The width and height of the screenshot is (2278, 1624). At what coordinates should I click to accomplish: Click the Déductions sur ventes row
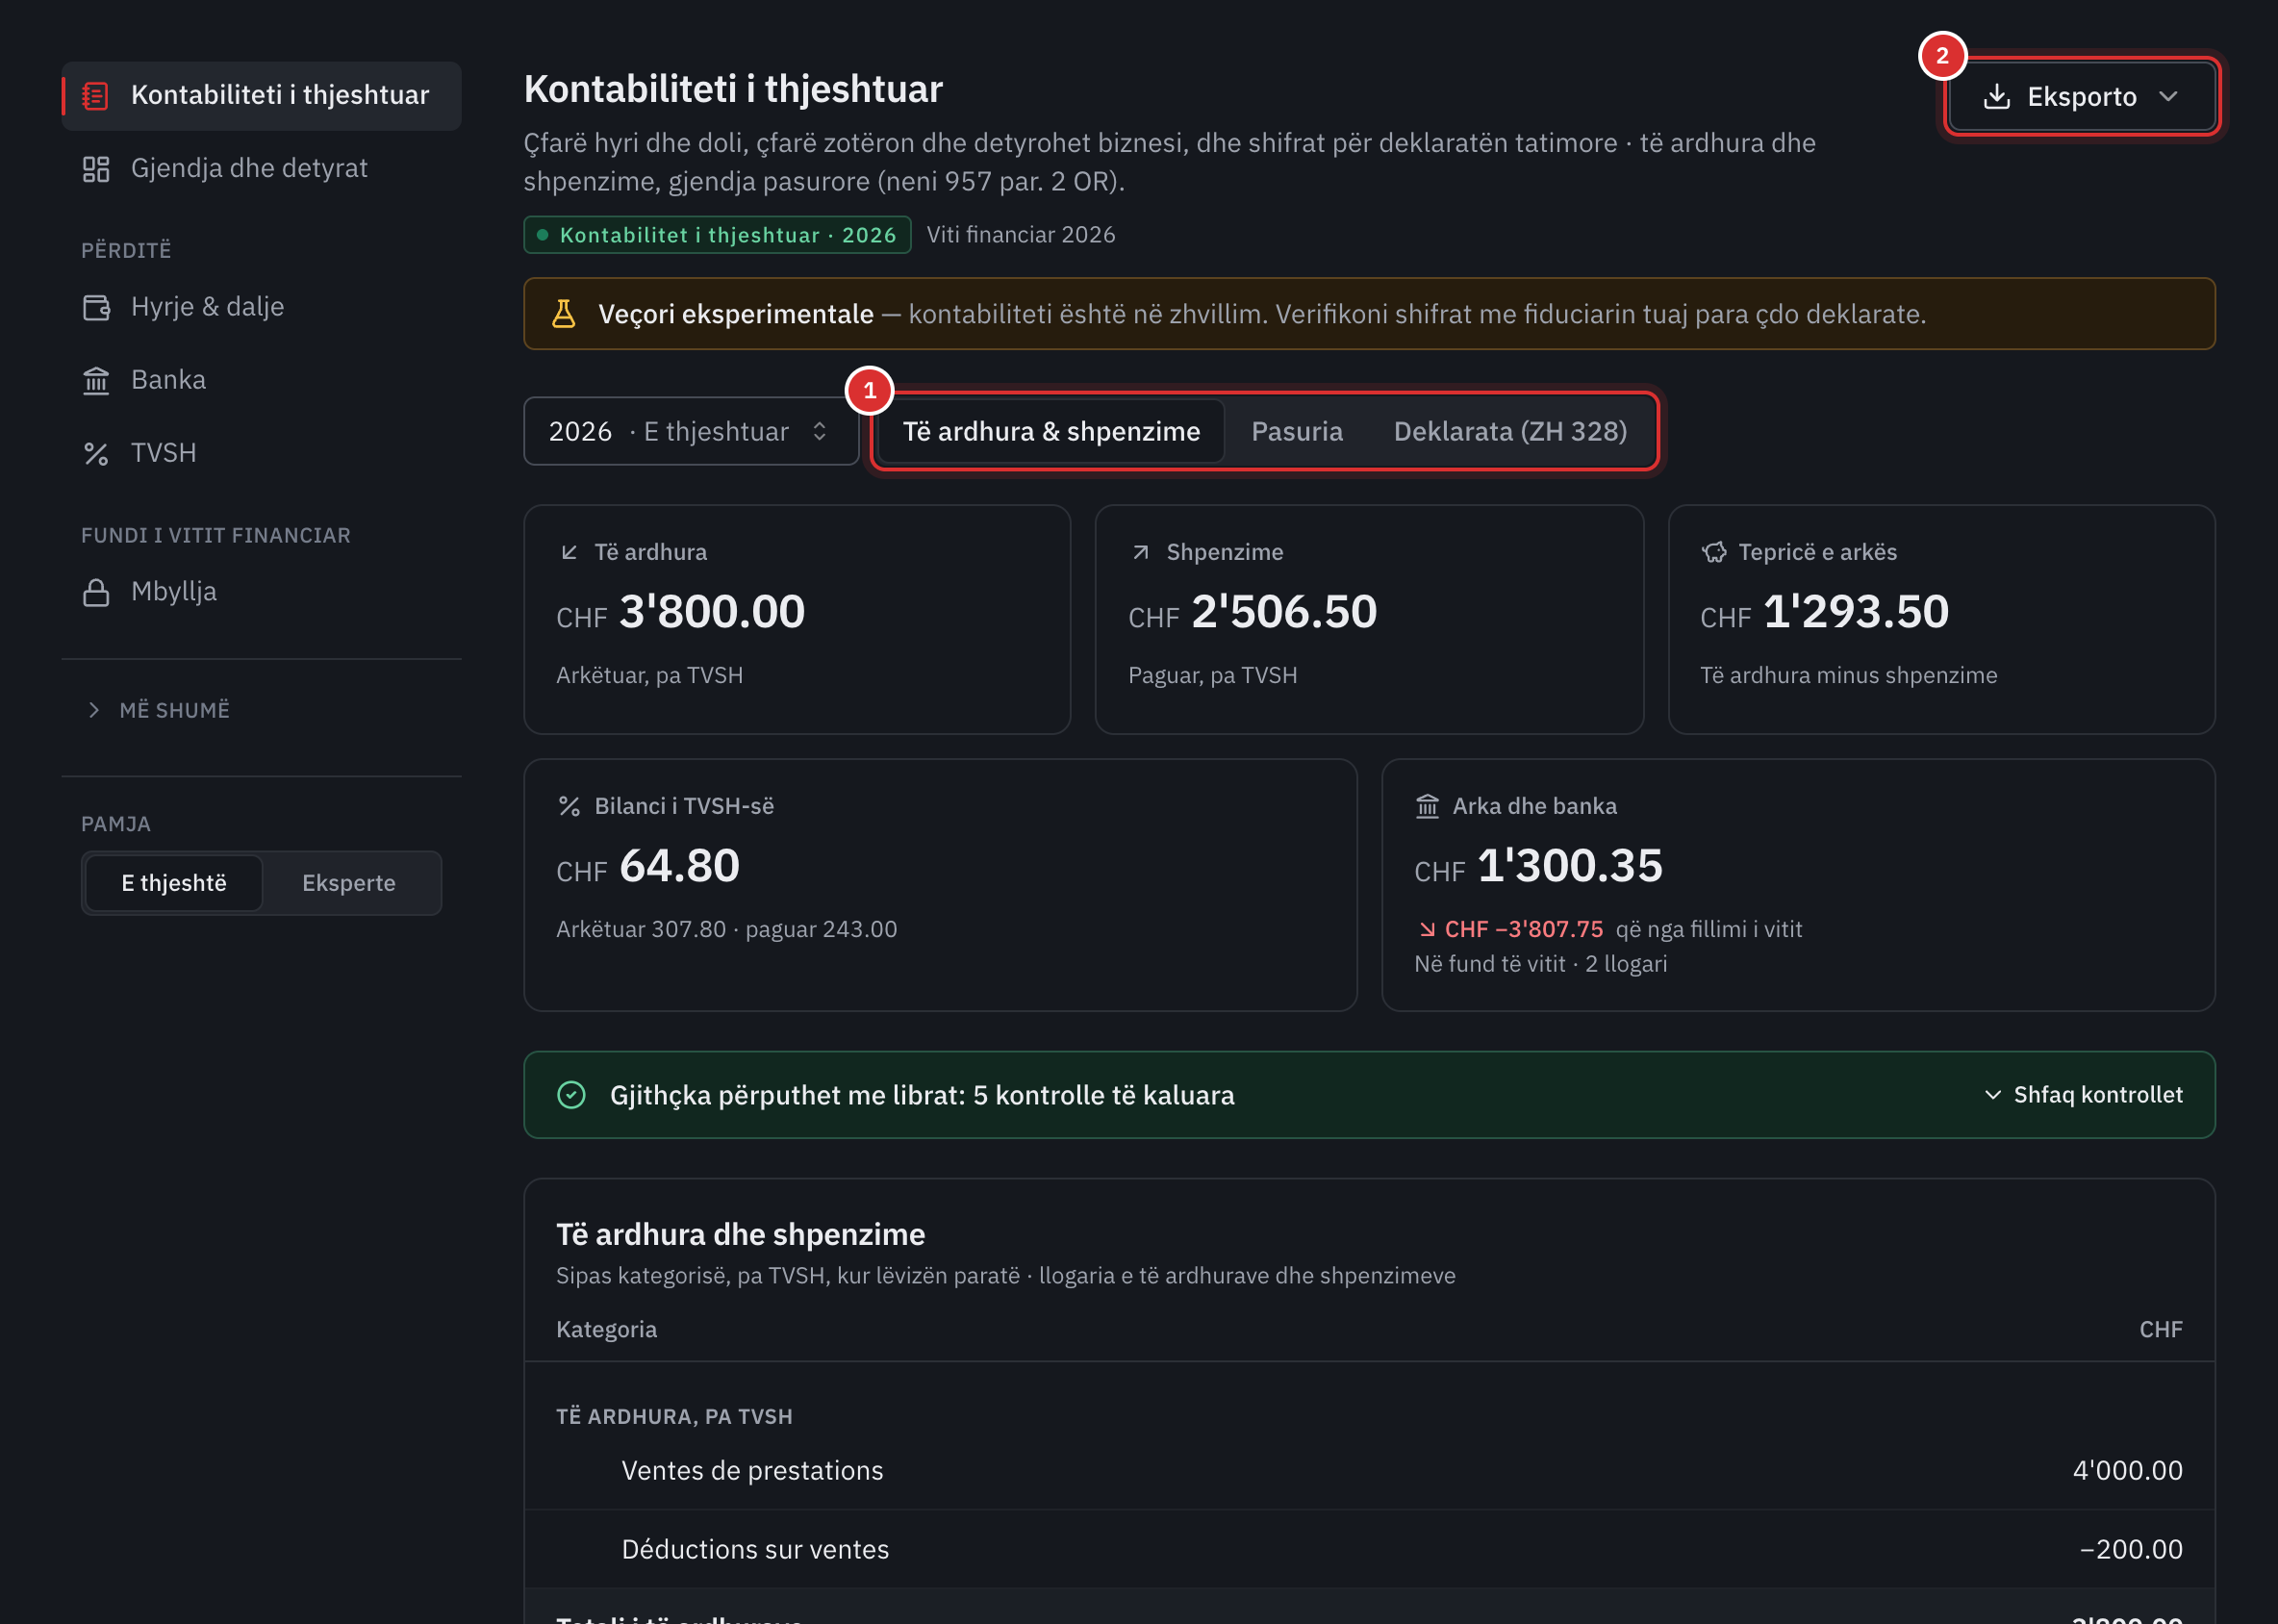pos(1369,1549)
